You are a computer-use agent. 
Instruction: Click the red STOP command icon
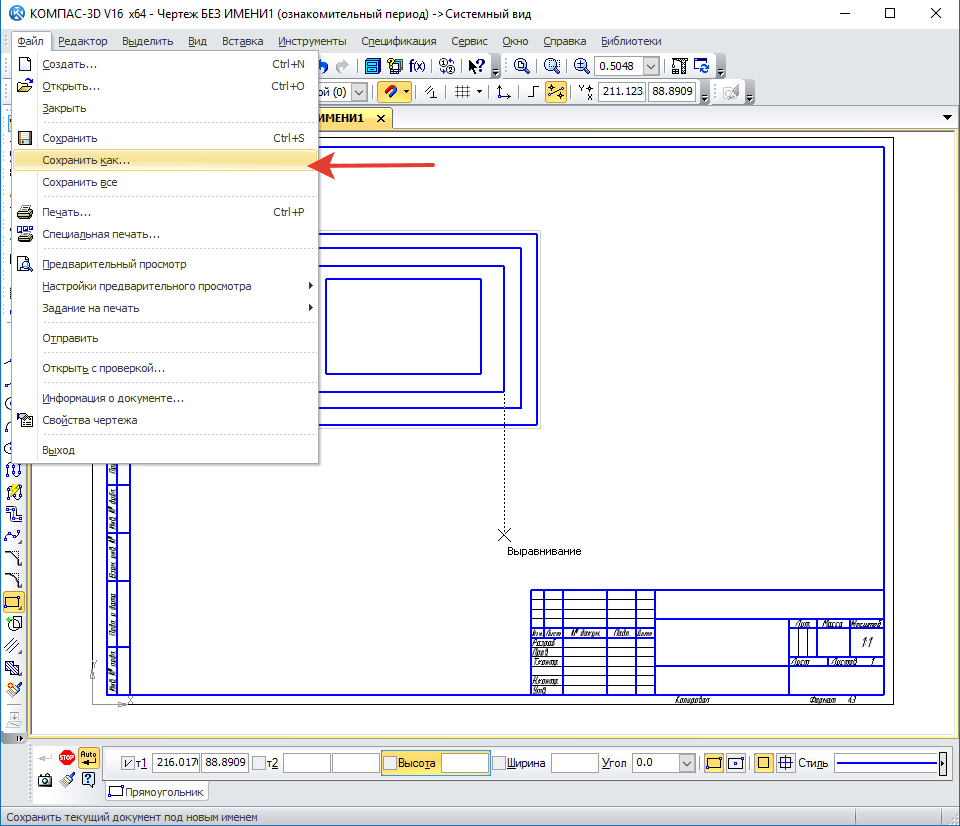tap(67, 758)
